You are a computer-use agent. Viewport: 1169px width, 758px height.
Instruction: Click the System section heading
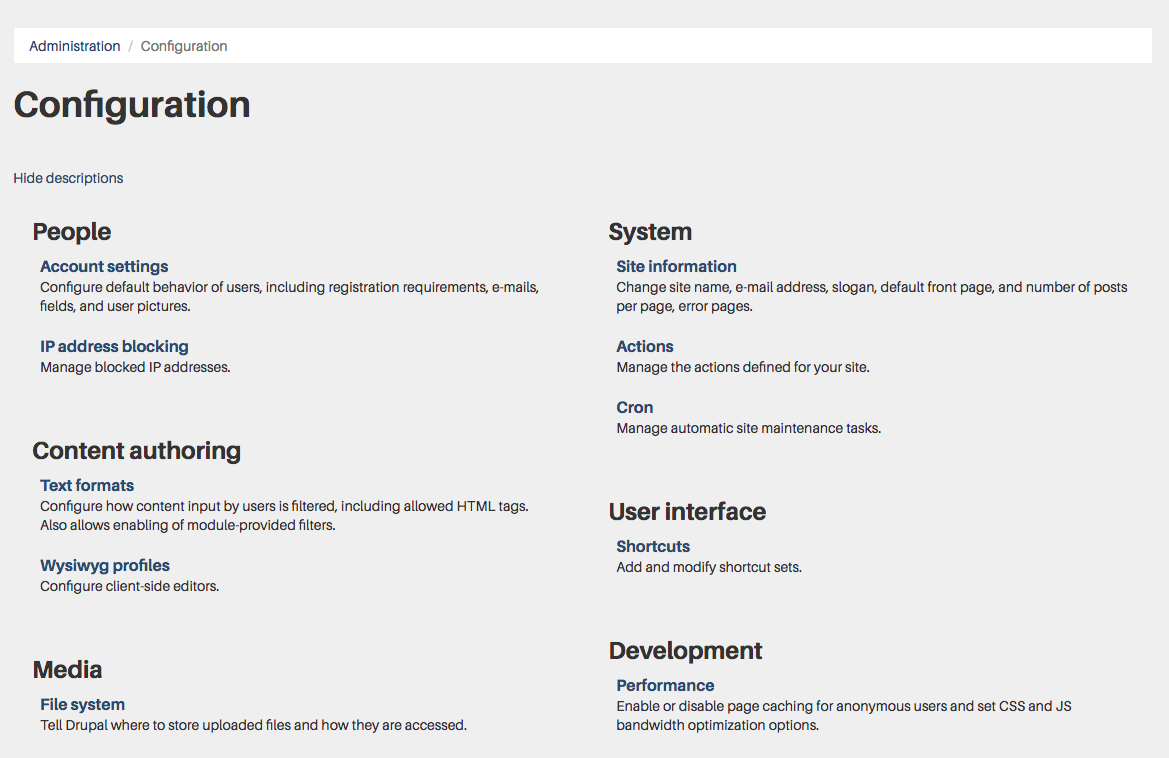pos(650,232)
